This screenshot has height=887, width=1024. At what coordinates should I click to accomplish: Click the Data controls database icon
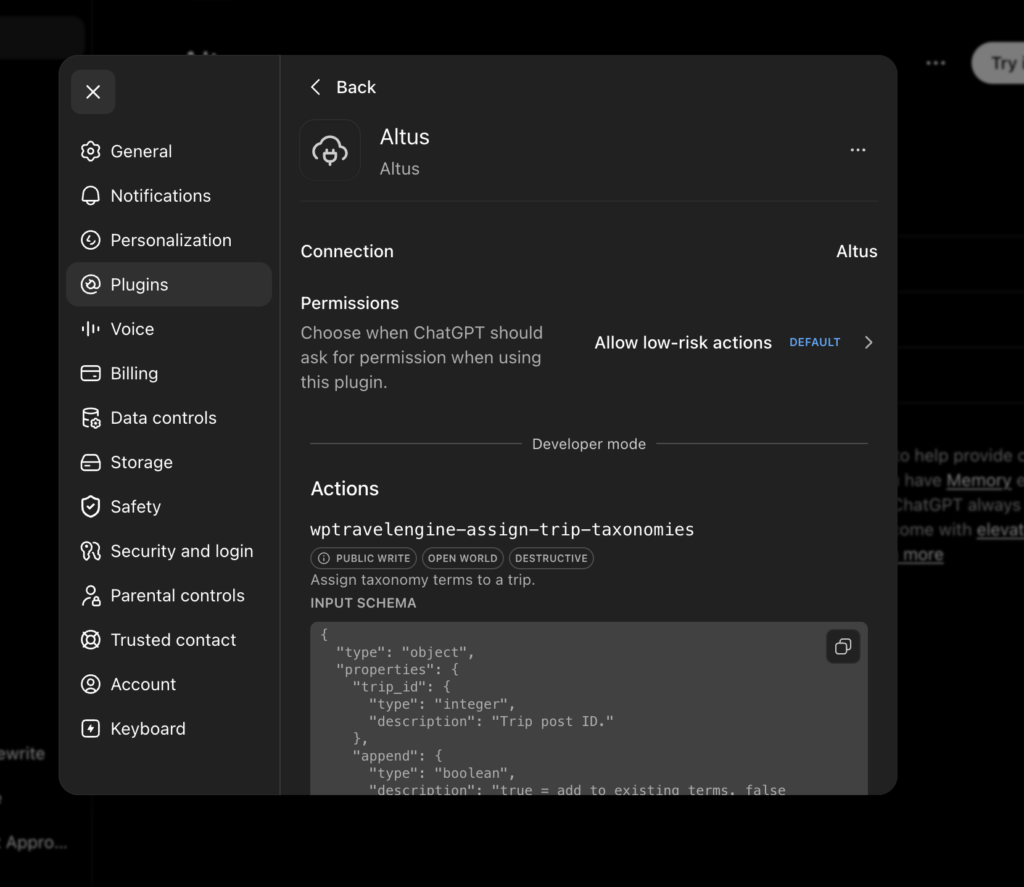point(90,417)
